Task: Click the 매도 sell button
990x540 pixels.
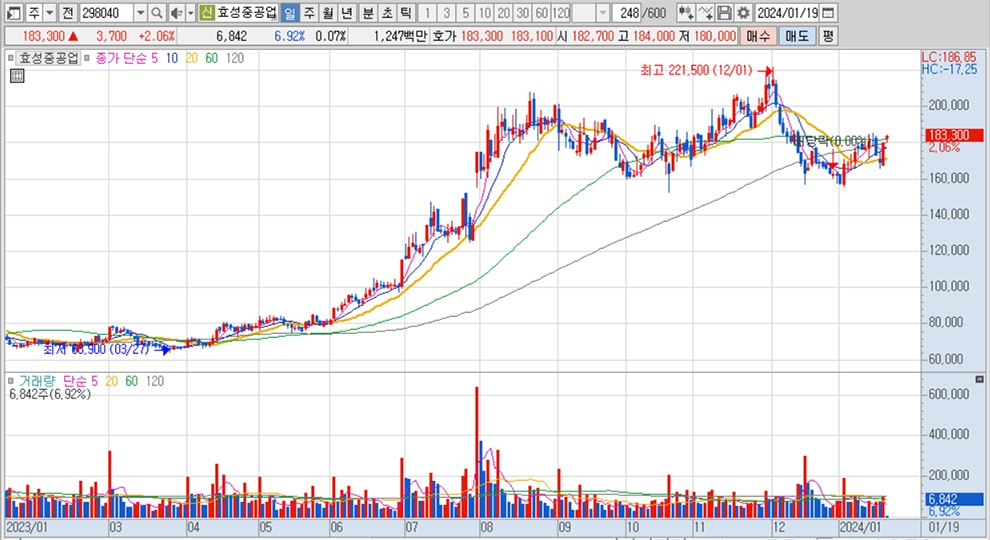Action: pos(797,36)
